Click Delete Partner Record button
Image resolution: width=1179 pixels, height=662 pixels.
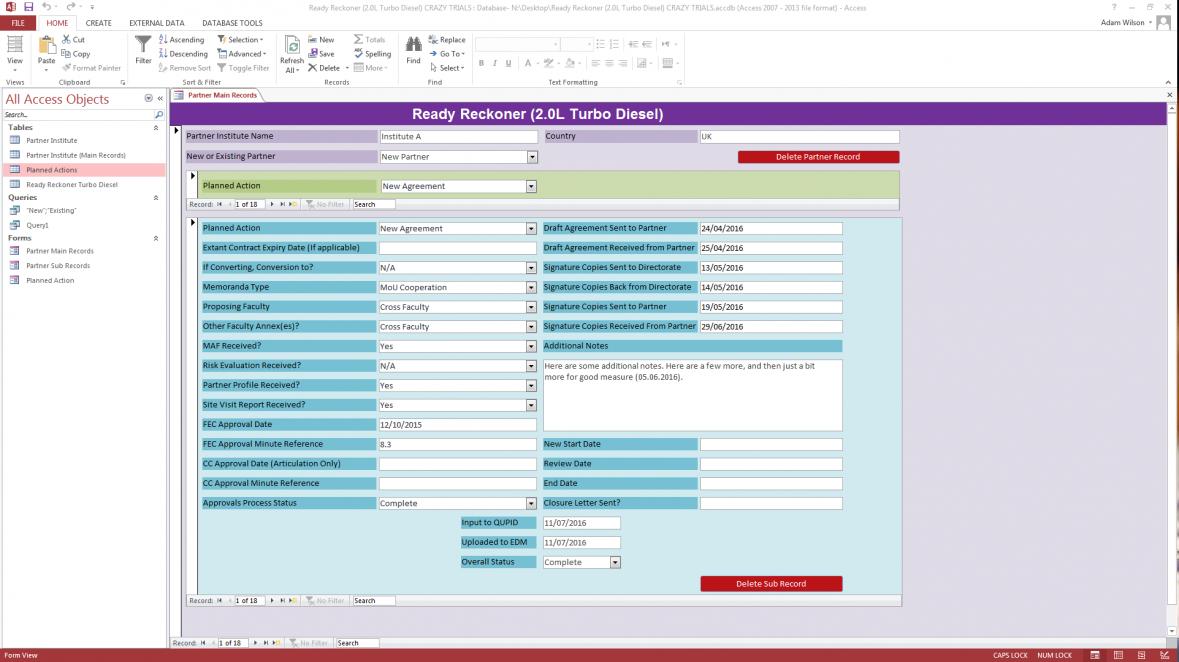(x=818, y=156)
